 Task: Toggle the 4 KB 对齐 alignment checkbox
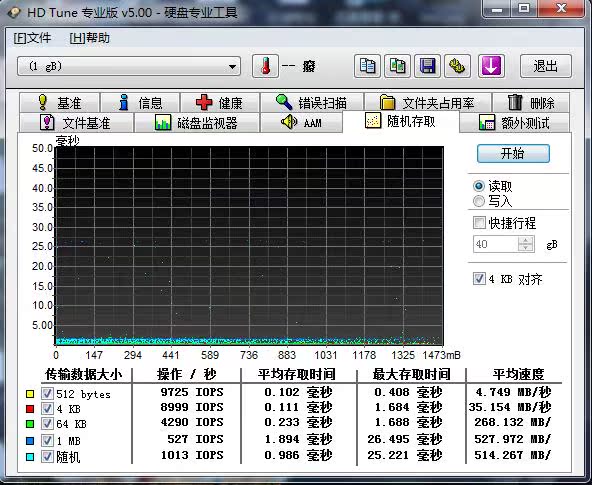pos(479,279)
